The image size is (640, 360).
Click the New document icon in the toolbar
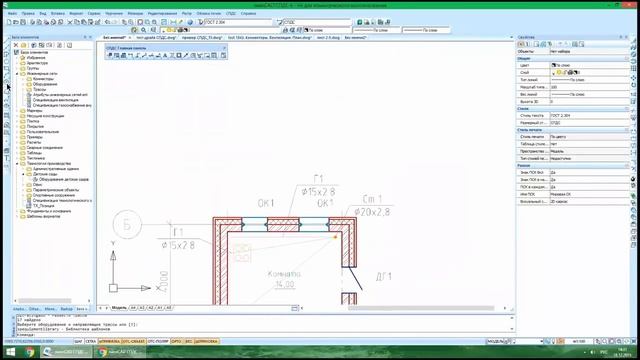[x=9, y=22]
